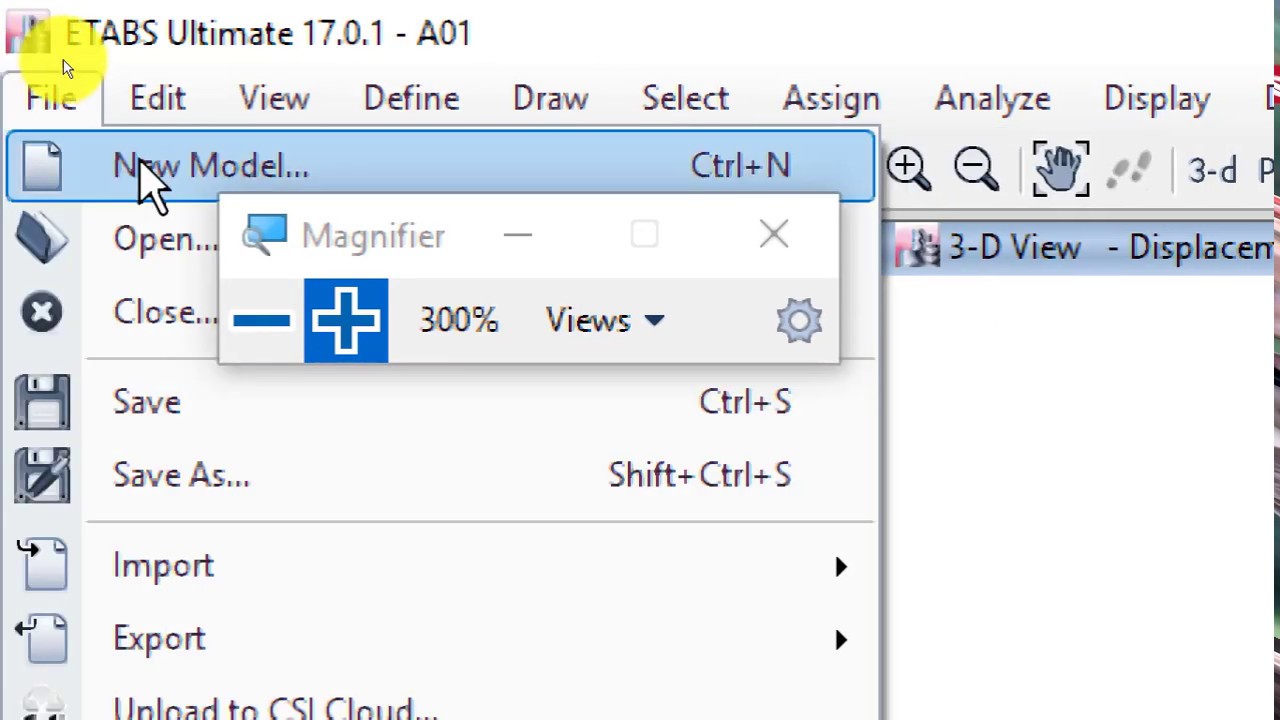Select the Pan hand tool
This screenshot has width=1280, height=720.
[x=1060, y=168]
